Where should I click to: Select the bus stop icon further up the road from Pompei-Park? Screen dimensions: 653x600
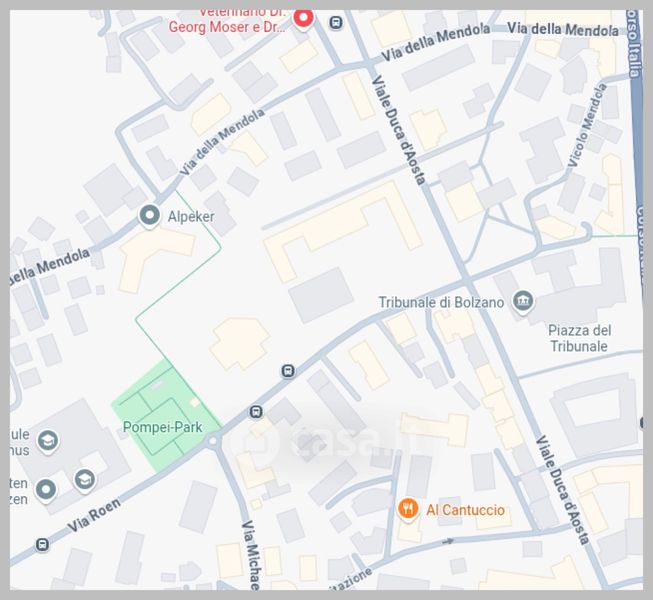288,371
